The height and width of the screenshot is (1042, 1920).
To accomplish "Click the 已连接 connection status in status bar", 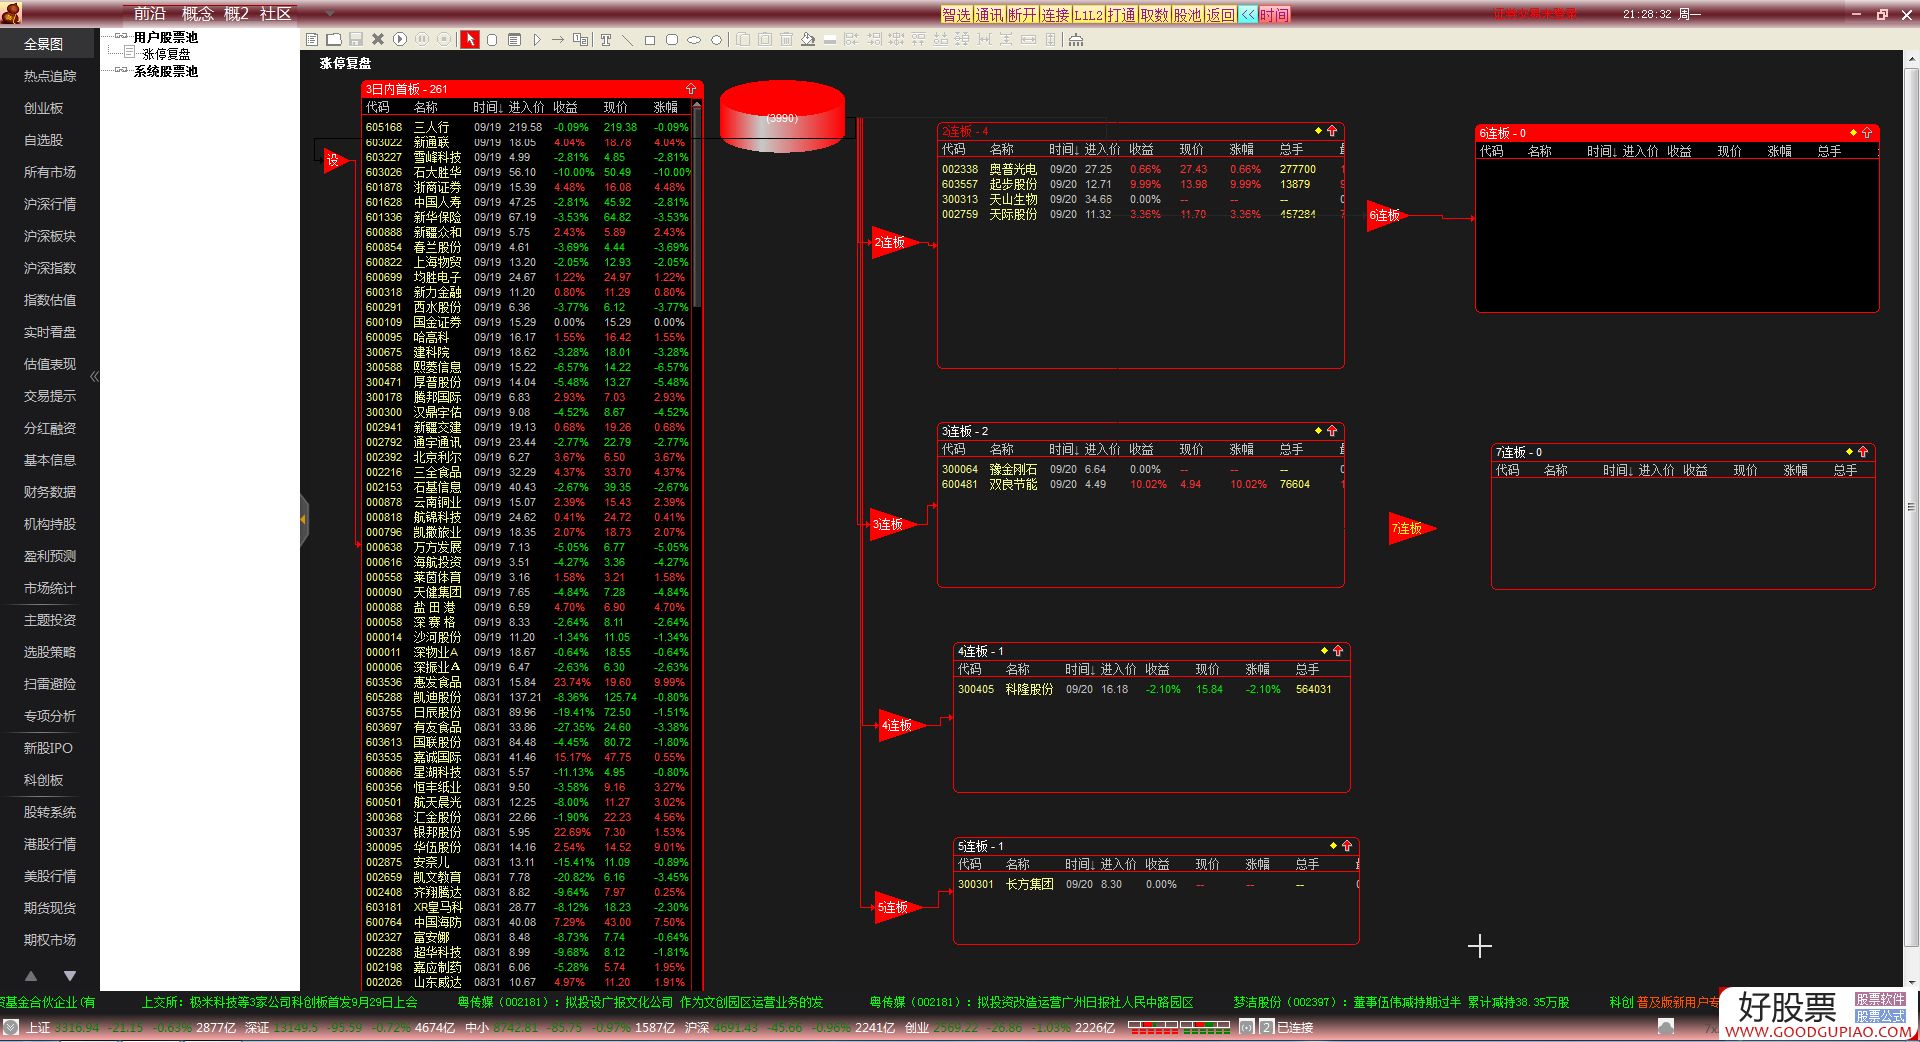I will tap(1295, 1027).
